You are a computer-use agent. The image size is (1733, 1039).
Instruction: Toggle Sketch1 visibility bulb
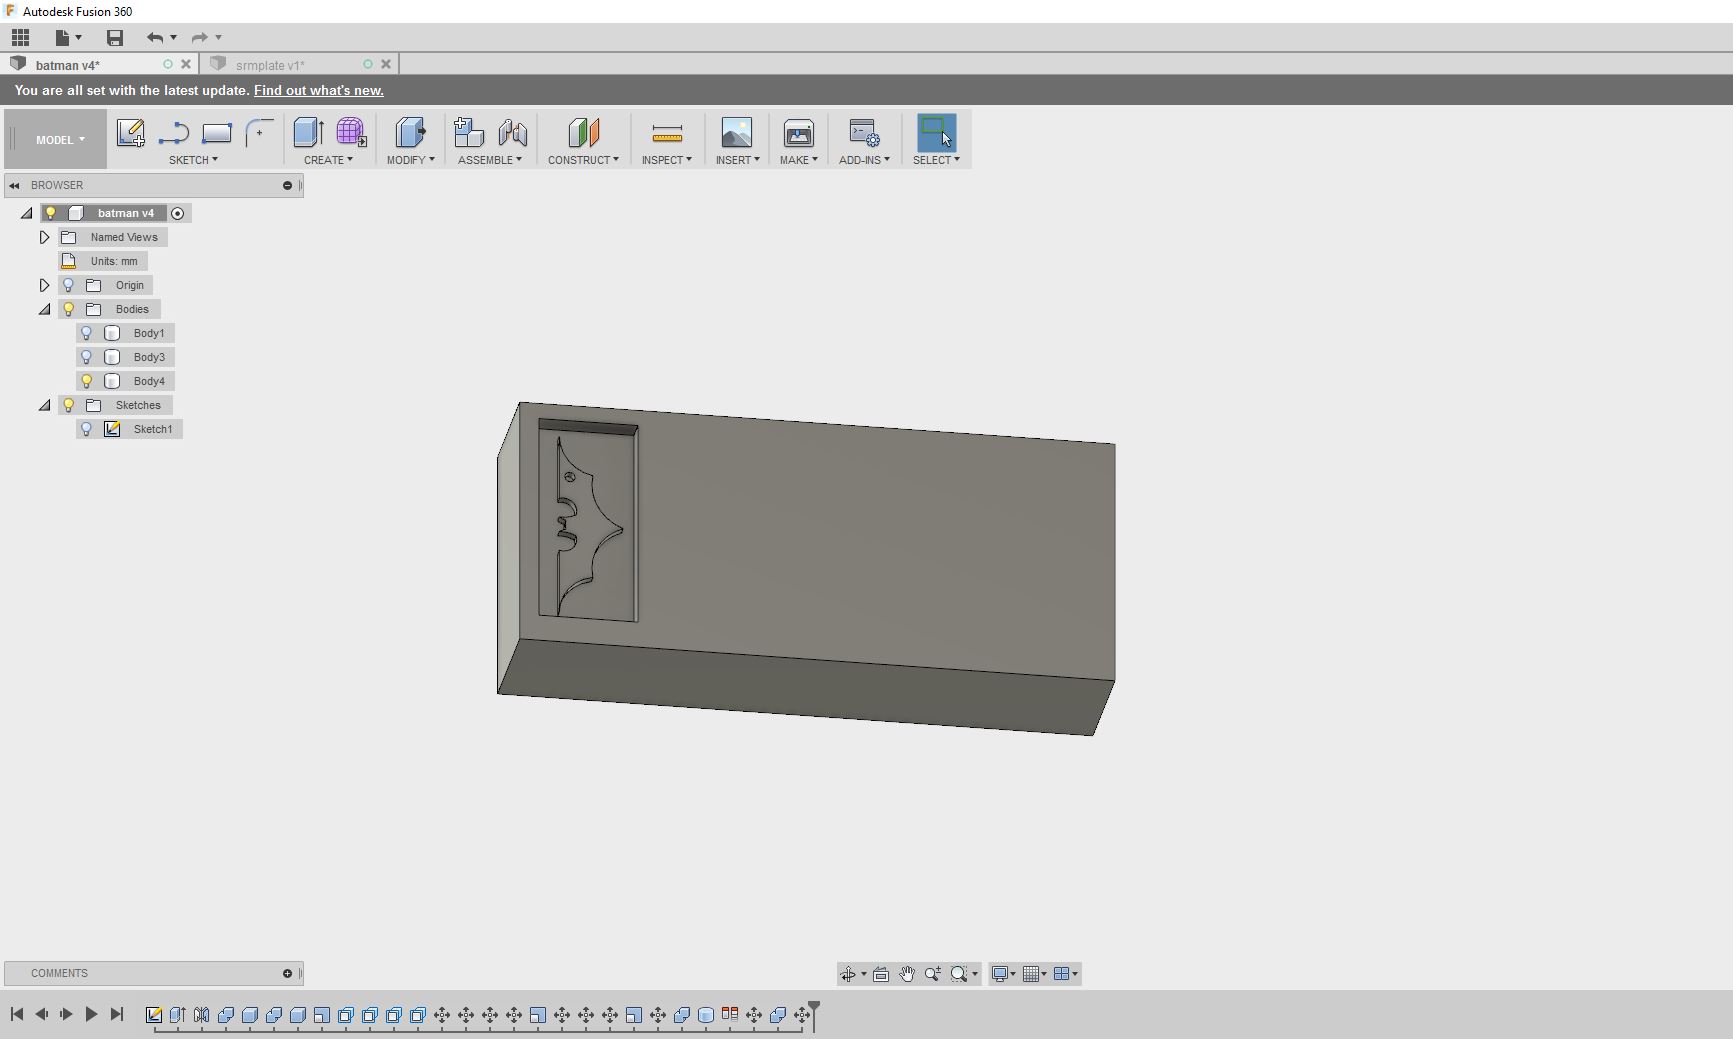(x=87, y=429)
